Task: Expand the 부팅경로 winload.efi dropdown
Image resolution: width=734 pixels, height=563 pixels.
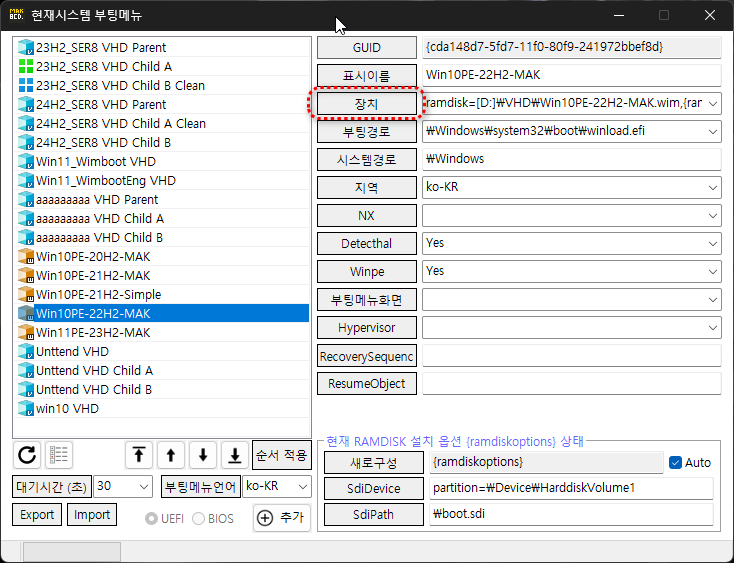Action: (712, 132)
